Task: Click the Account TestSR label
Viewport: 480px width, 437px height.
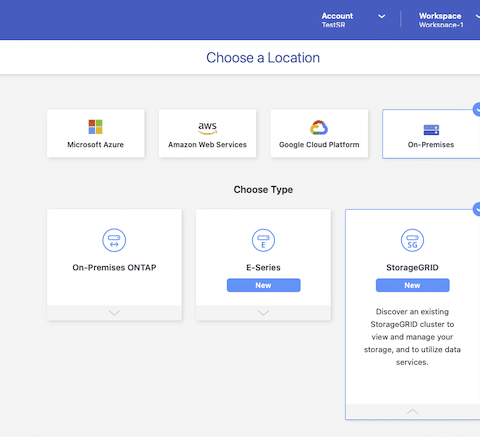Action: (x=337, y=20)
